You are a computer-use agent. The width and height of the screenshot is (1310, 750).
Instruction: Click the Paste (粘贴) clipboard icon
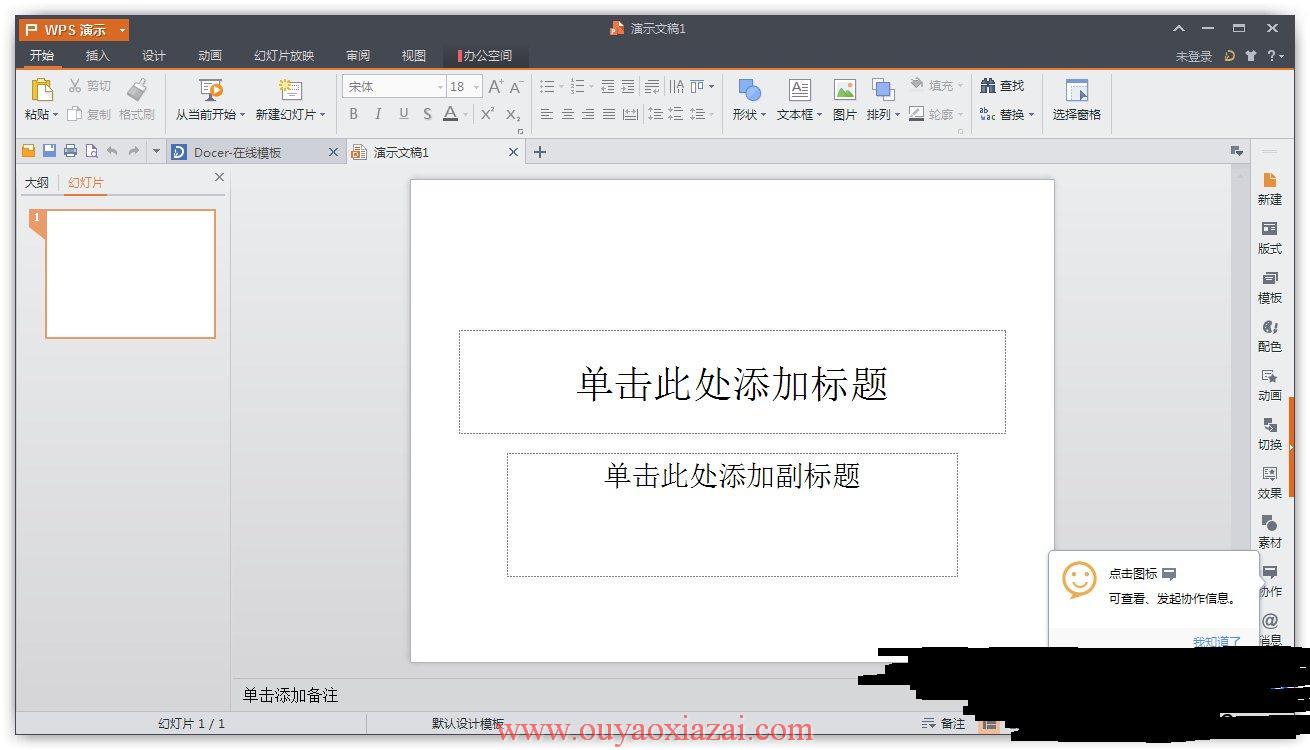coord(41,90)
